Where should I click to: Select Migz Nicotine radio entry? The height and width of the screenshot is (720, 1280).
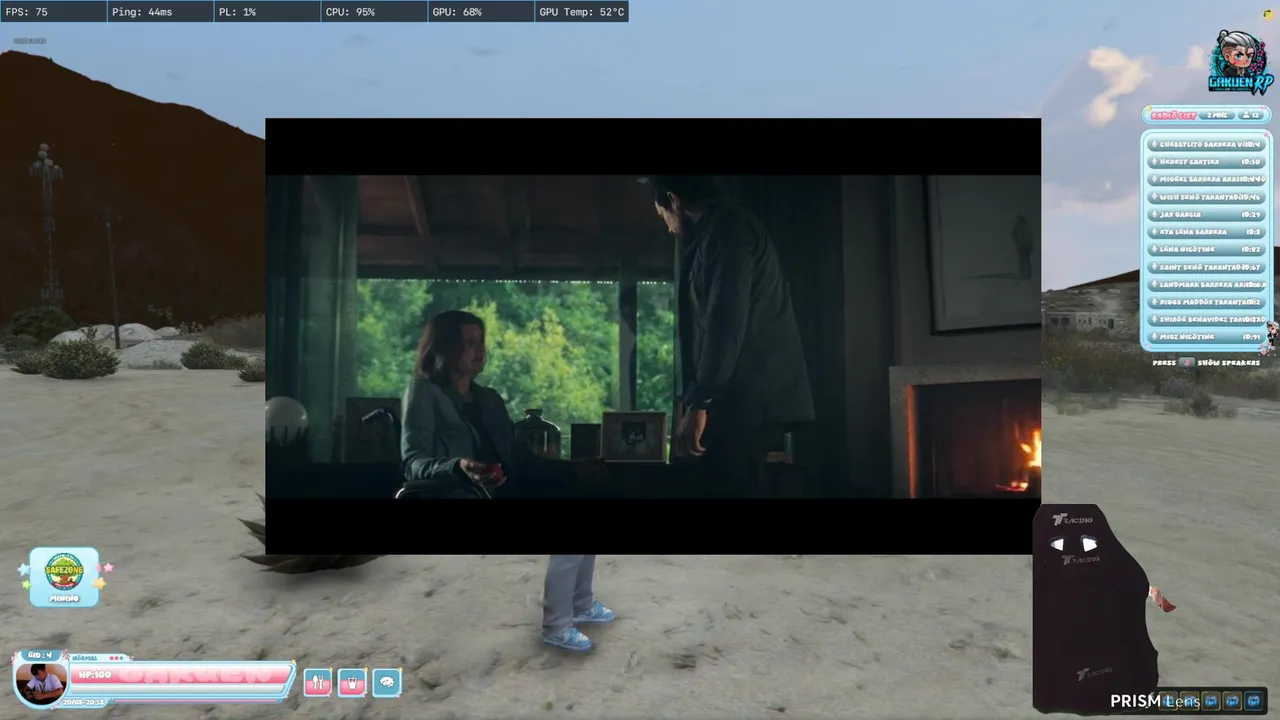(1207, 337)
